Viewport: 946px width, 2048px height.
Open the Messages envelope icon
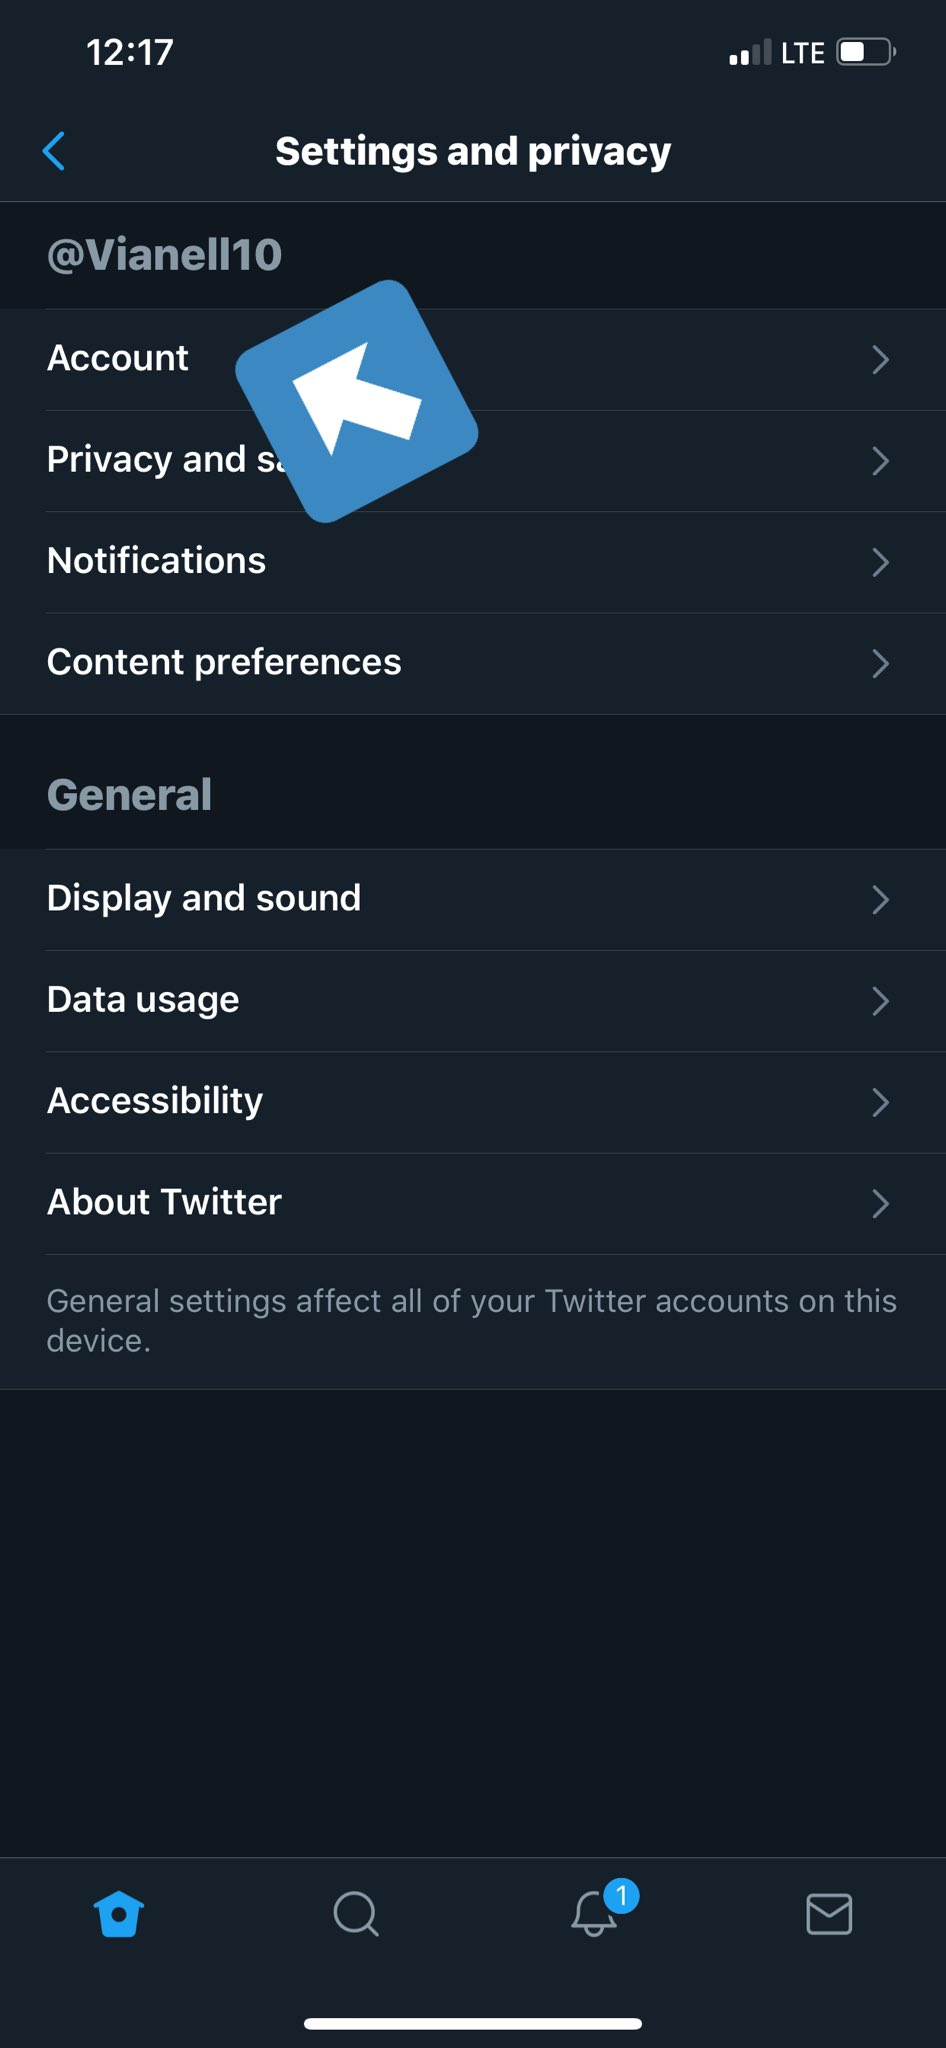(x=829, y=1914)
